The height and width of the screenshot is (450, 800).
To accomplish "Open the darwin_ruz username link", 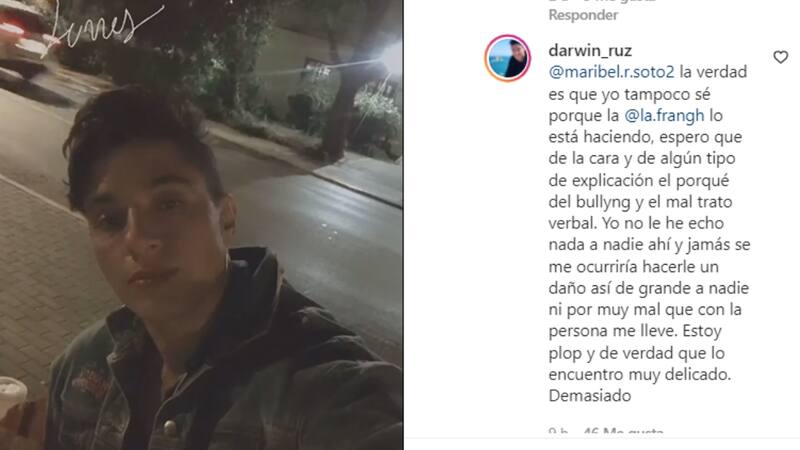I will (x=590, y=51).
